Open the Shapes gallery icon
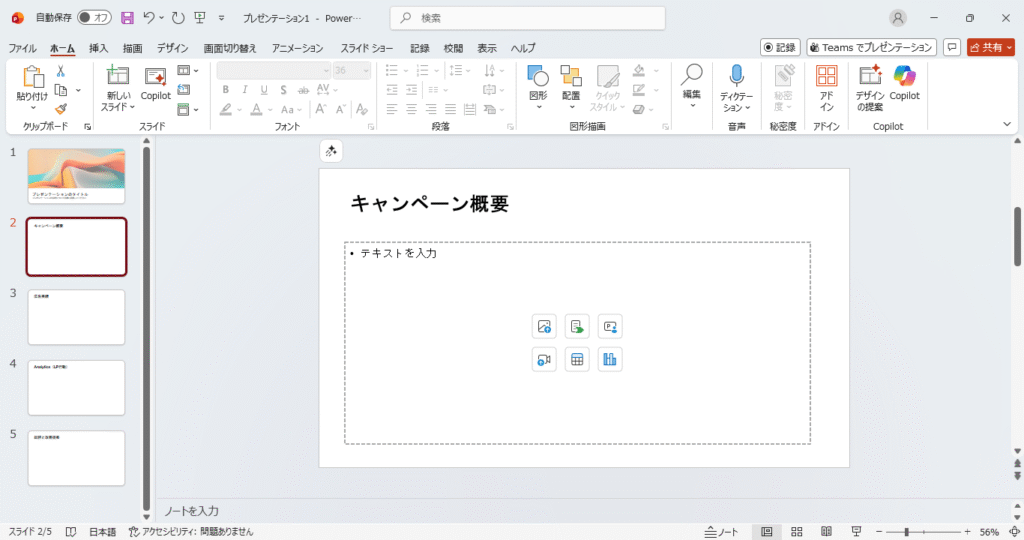 pos(538,77)
